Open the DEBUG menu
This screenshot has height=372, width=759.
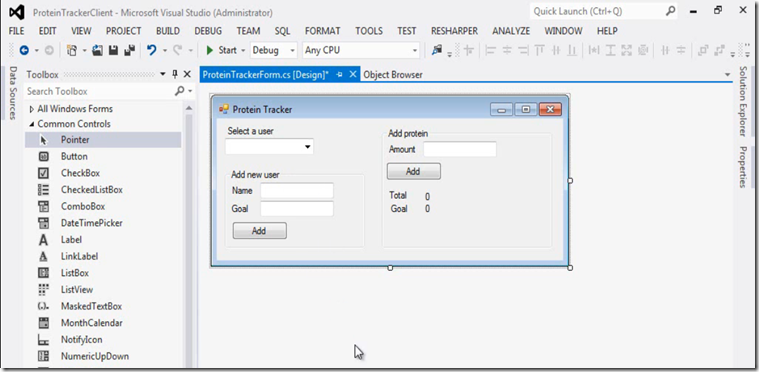(x=208, y=31)
